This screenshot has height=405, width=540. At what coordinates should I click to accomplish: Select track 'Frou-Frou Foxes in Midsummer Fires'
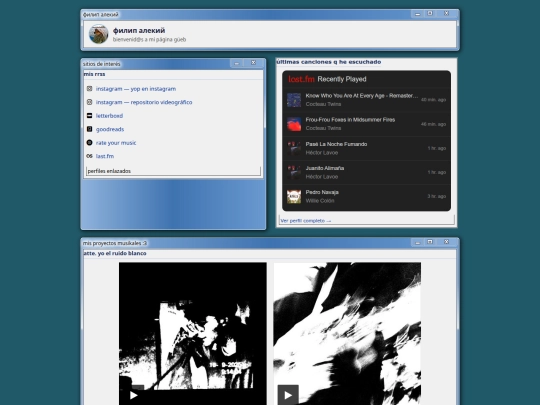(x=350, y=120)
